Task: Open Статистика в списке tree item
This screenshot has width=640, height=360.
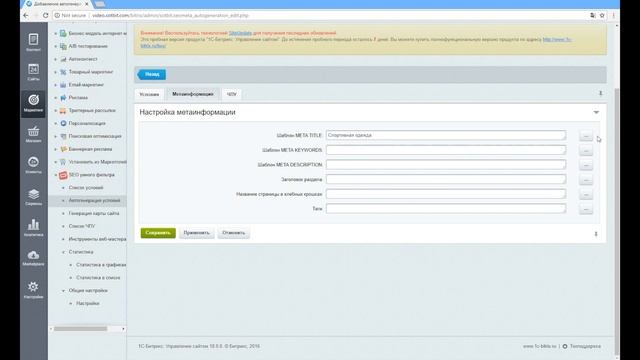Action: point(98,278)
